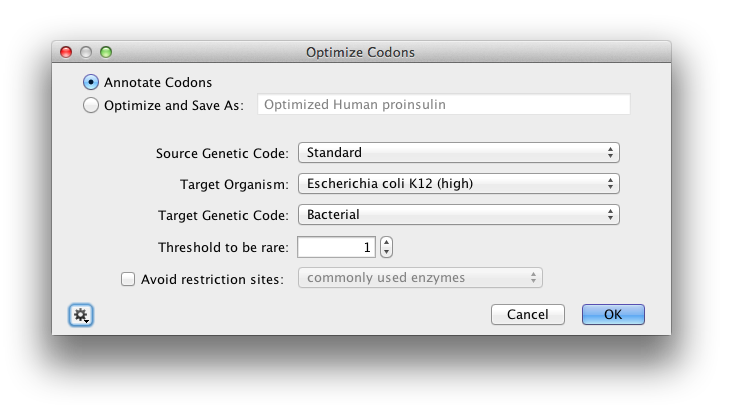Open Target Genetic Code dropdown
This screenshot has height=405, width=741.
tap(458, 215)
